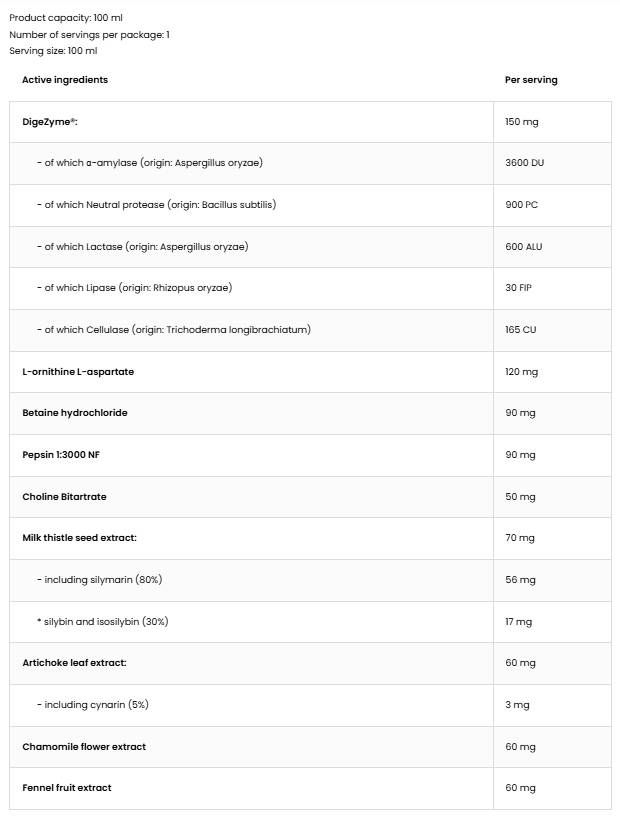The width and height of the screenshot is (620, 817).
Task: Click the Neutral protease row text
Action: (x=156, y=205)
